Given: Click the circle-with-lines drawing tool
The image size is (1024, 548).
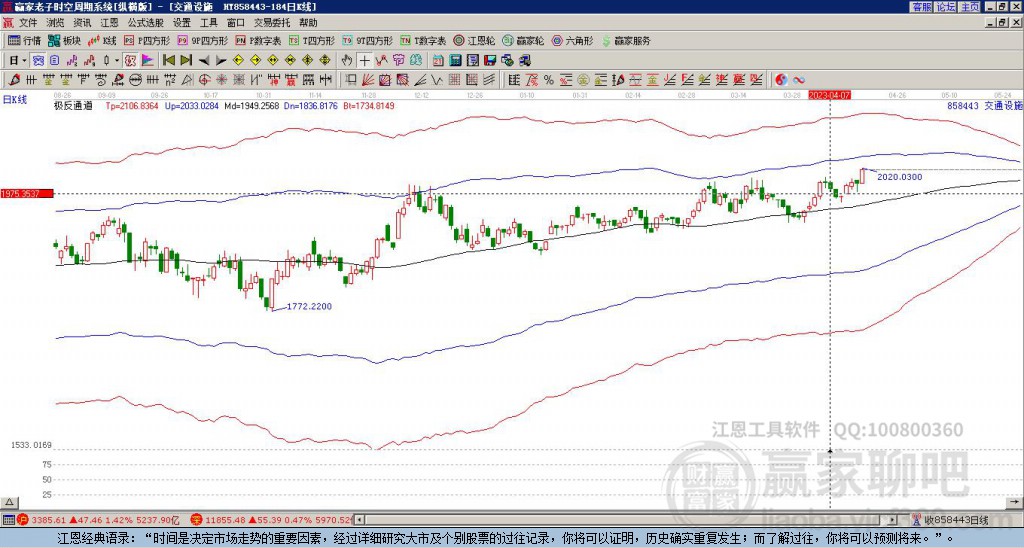Looking at the screenshot, I should [x=135, y=80].
